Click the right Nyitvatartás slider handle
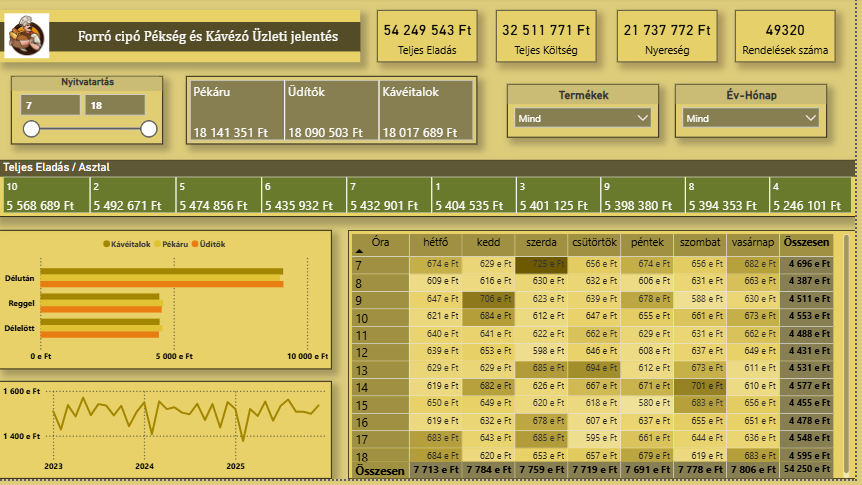Screen dimensions: 862x485 pos(148,129)
